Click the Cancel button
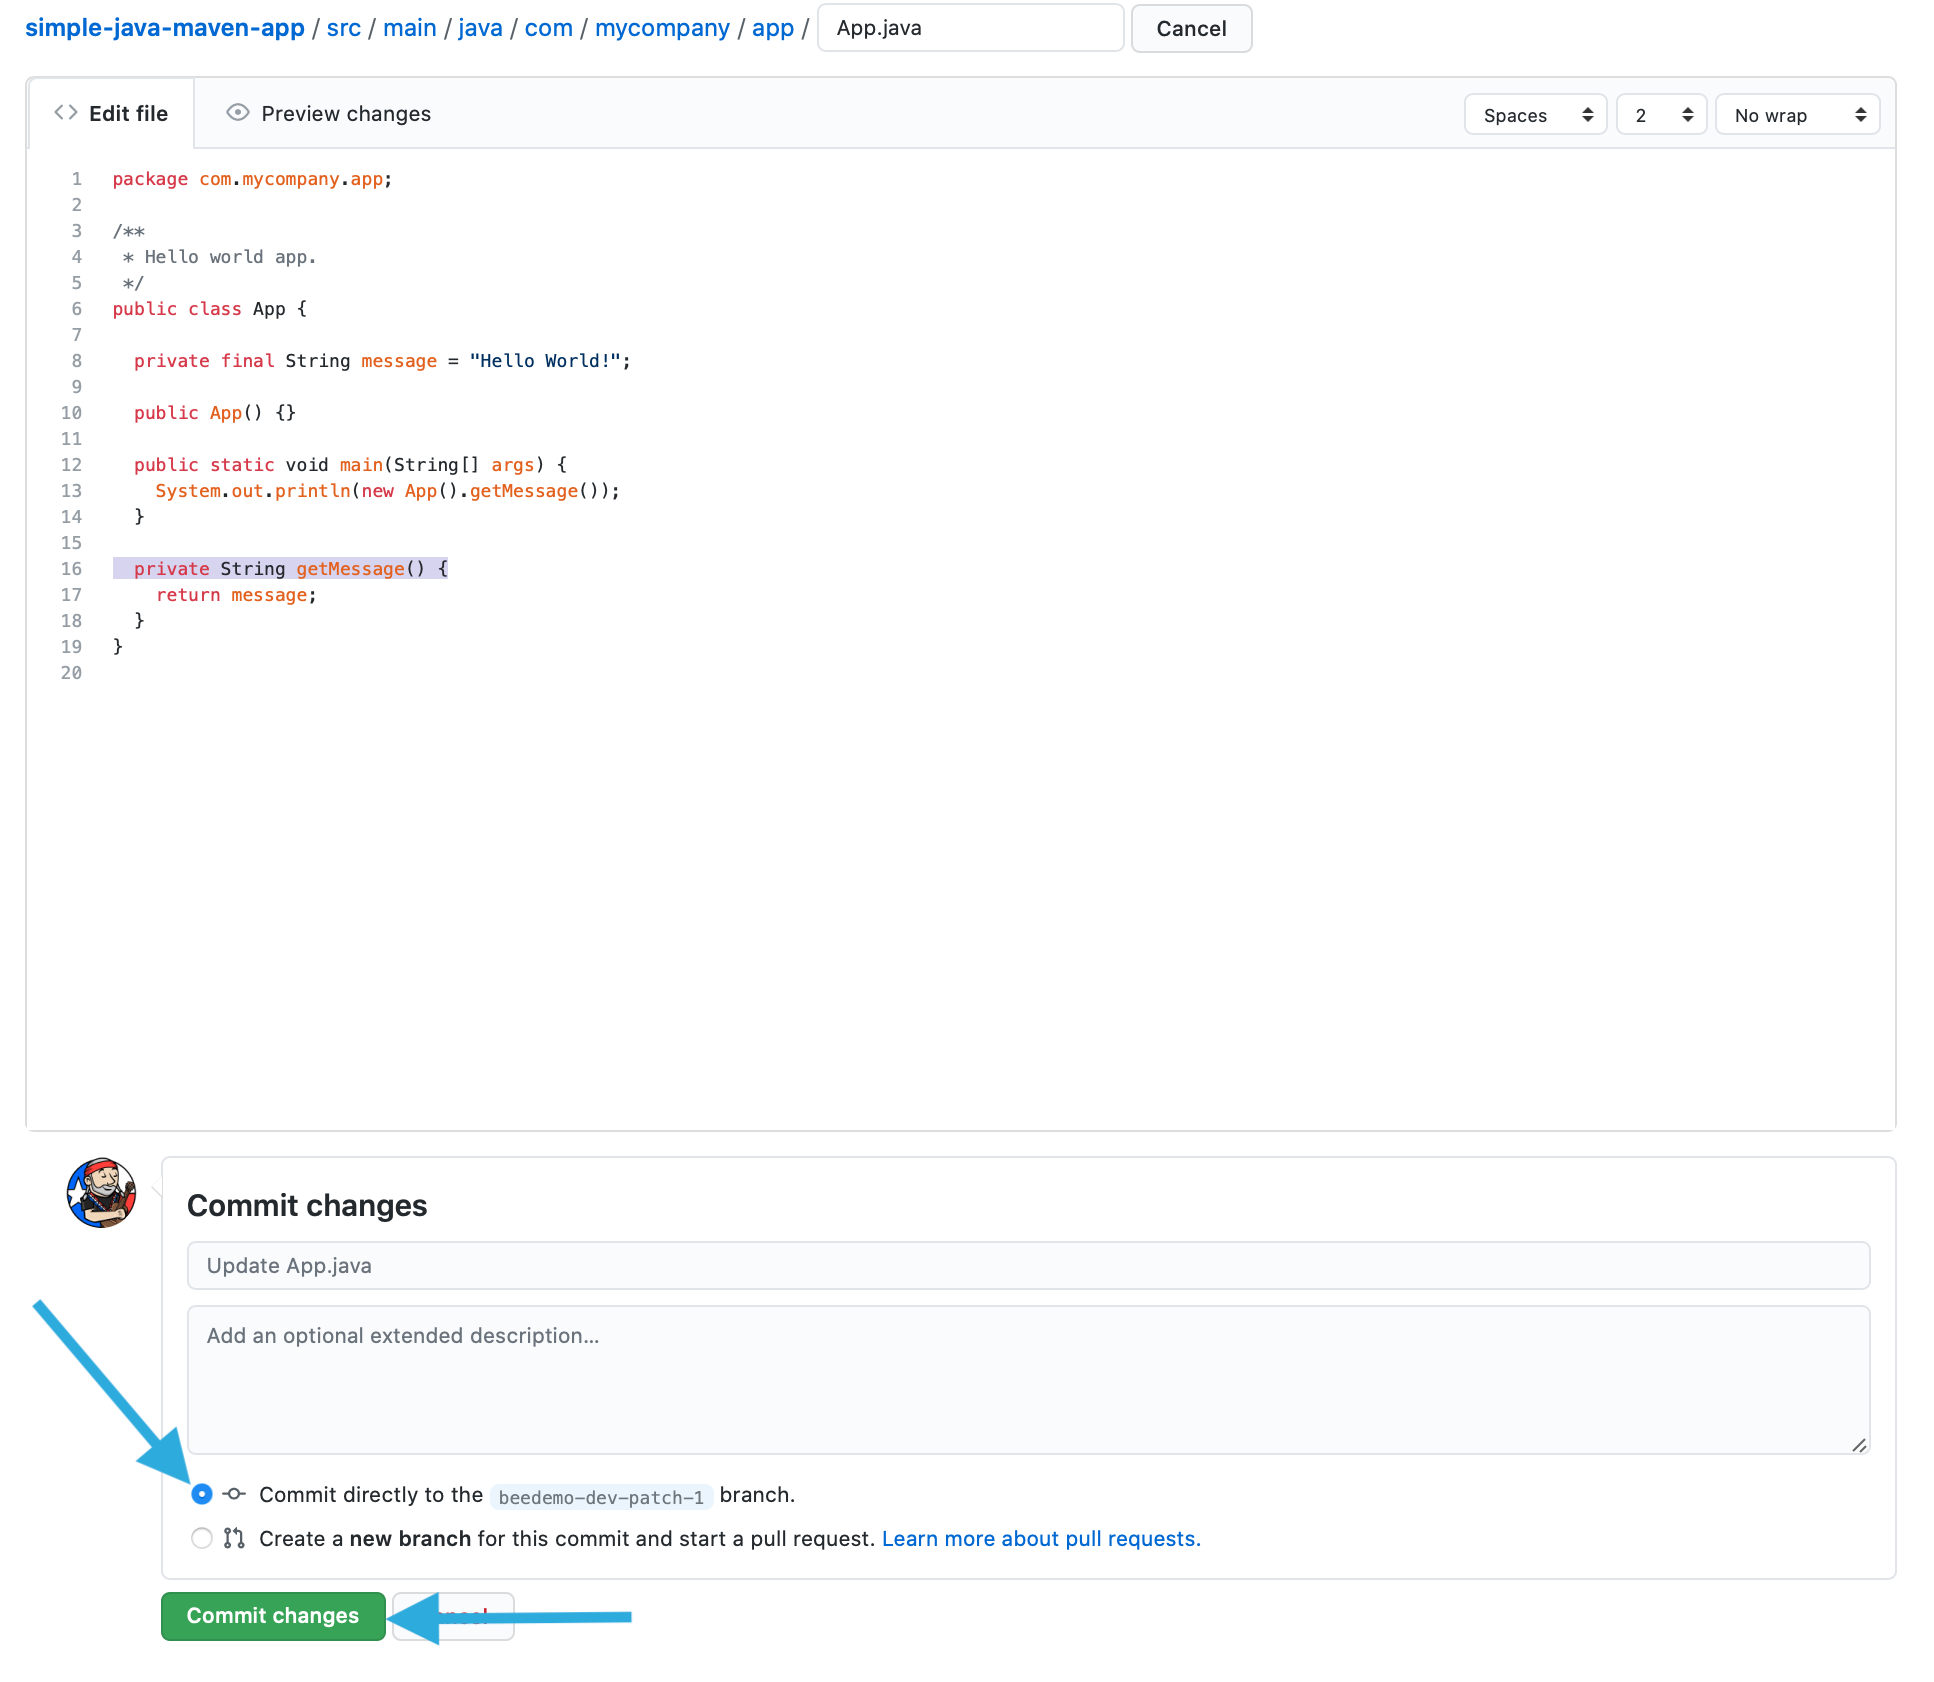 click(1192, 28)
